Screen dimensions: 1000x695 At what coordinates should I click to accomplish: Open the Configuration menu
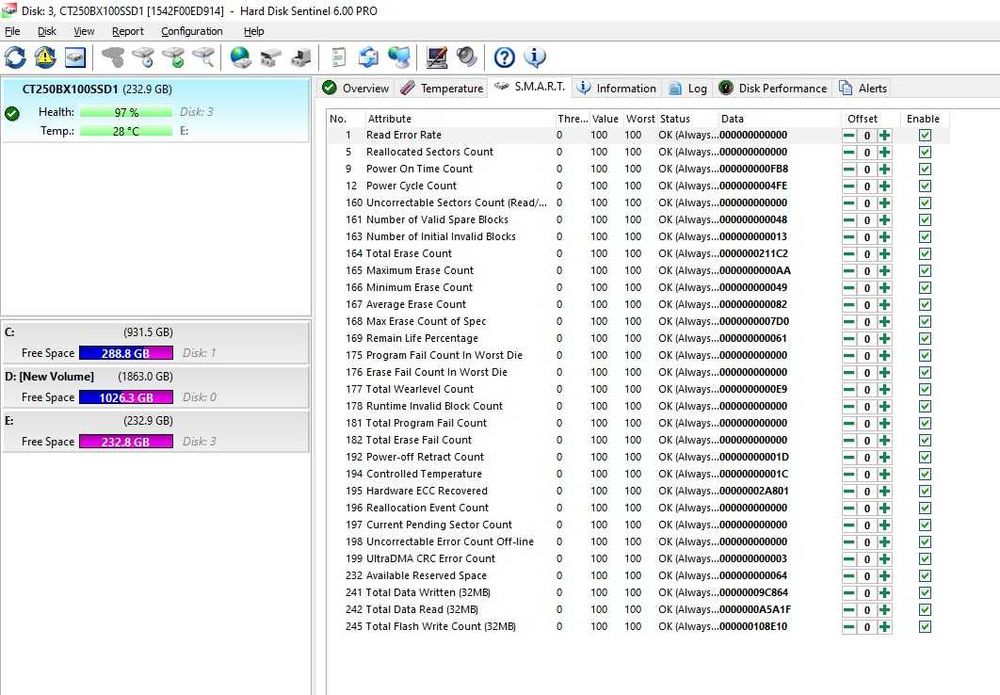191,31
